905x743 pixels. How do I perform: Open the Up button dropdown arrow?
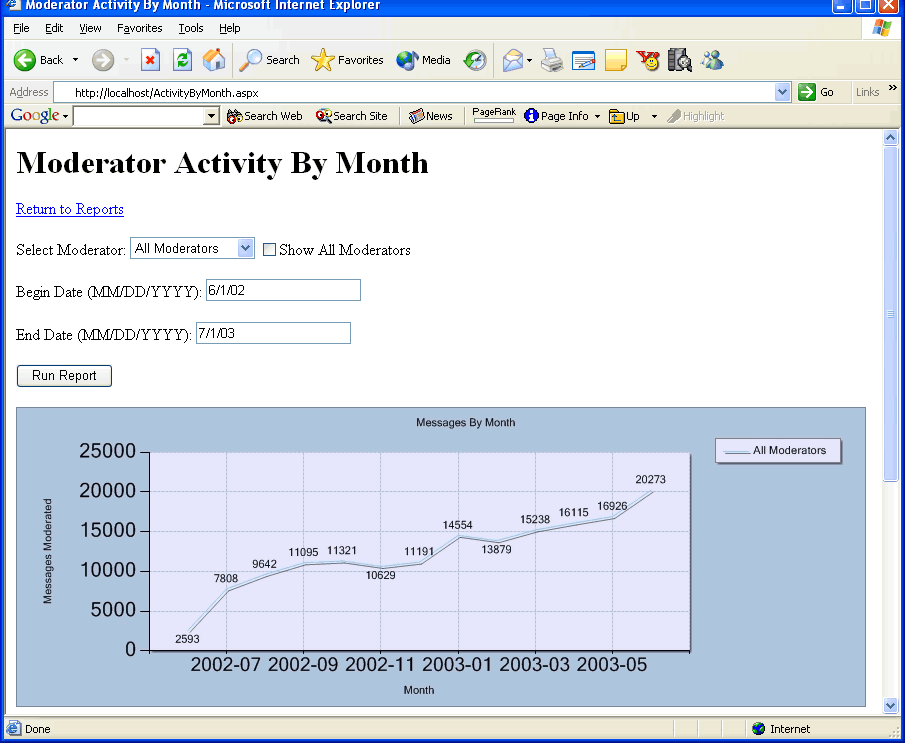coord(654,116)
